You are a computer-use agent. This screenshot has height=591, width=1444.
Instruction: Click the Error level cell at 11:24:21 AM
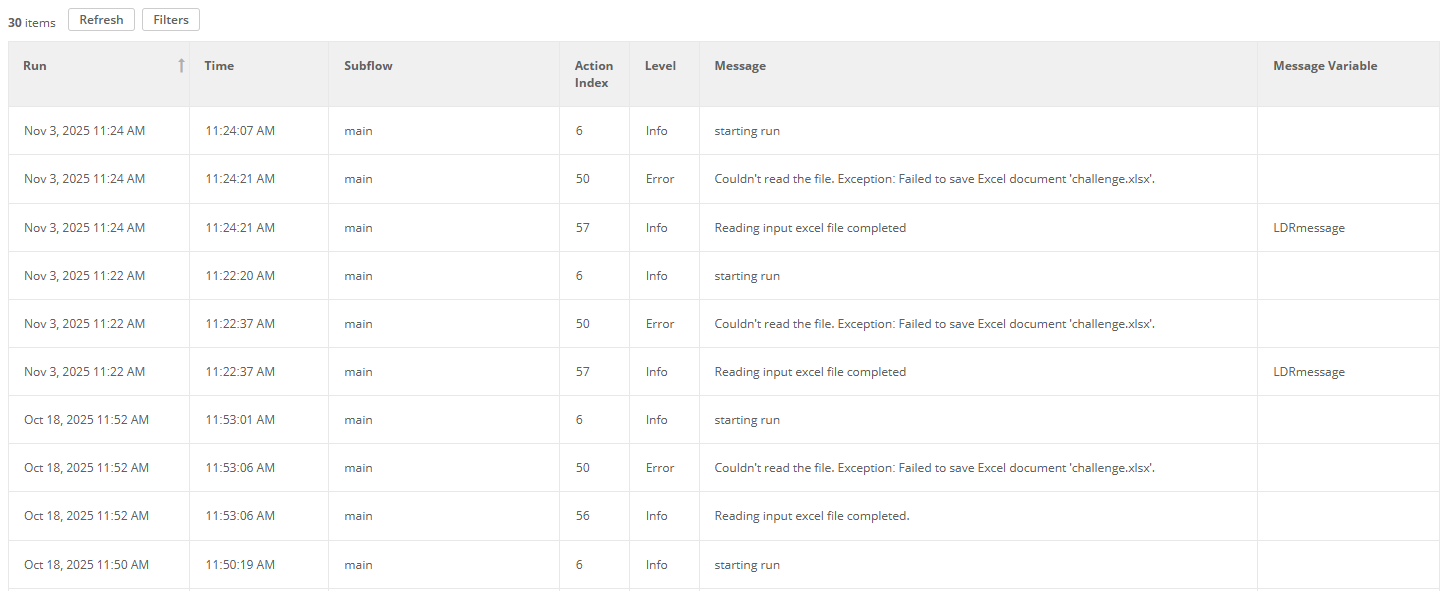coord(660,179)
